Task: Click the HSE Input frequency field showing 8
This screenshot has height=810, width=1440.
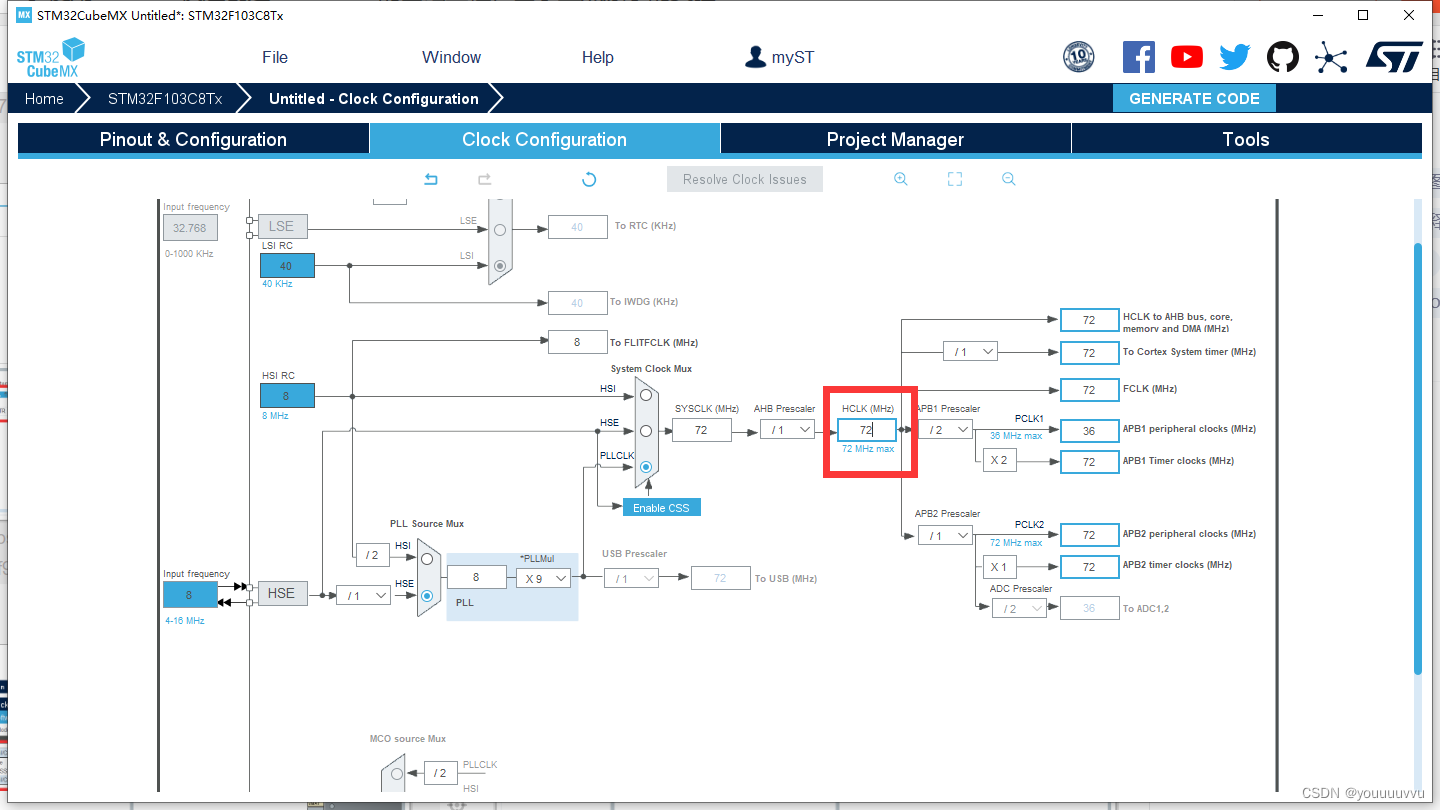Action: 189,594
